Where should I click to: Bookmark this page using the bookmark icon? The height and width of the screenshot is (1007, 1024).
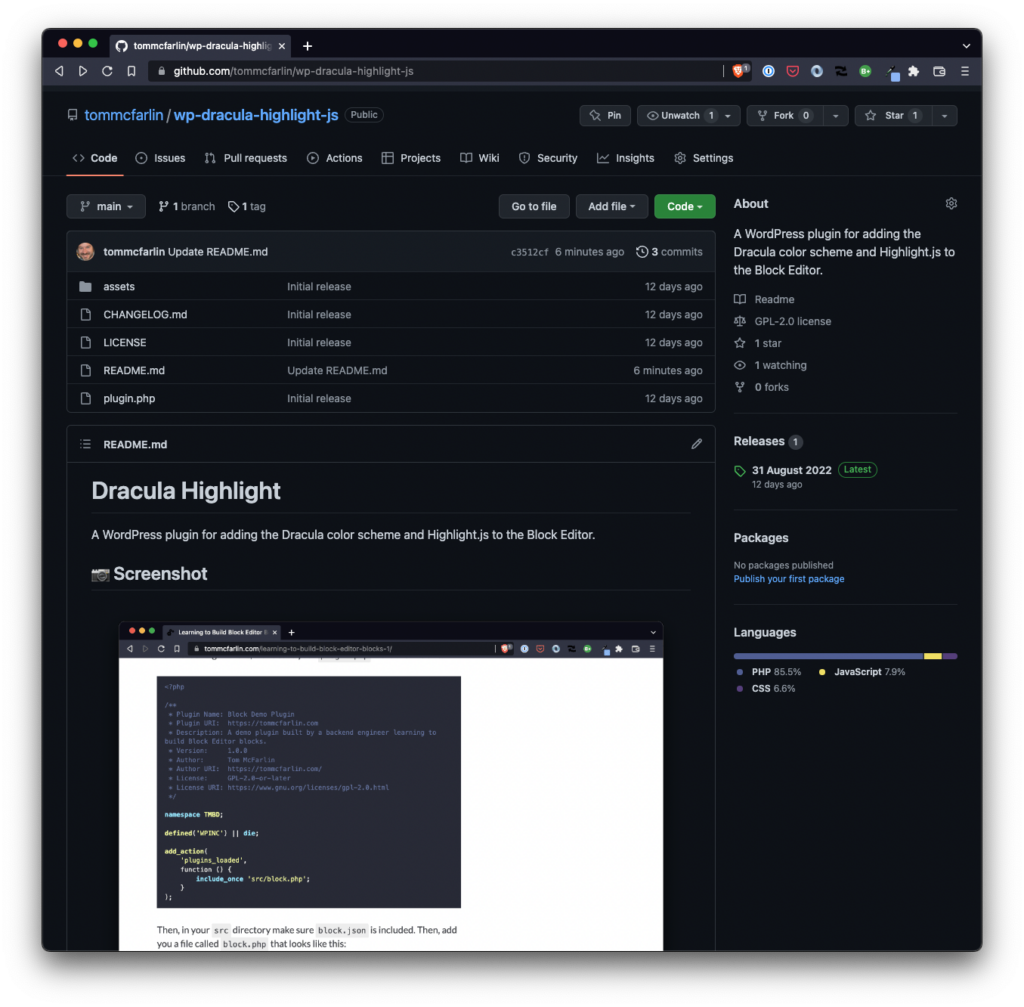[131, 71]
